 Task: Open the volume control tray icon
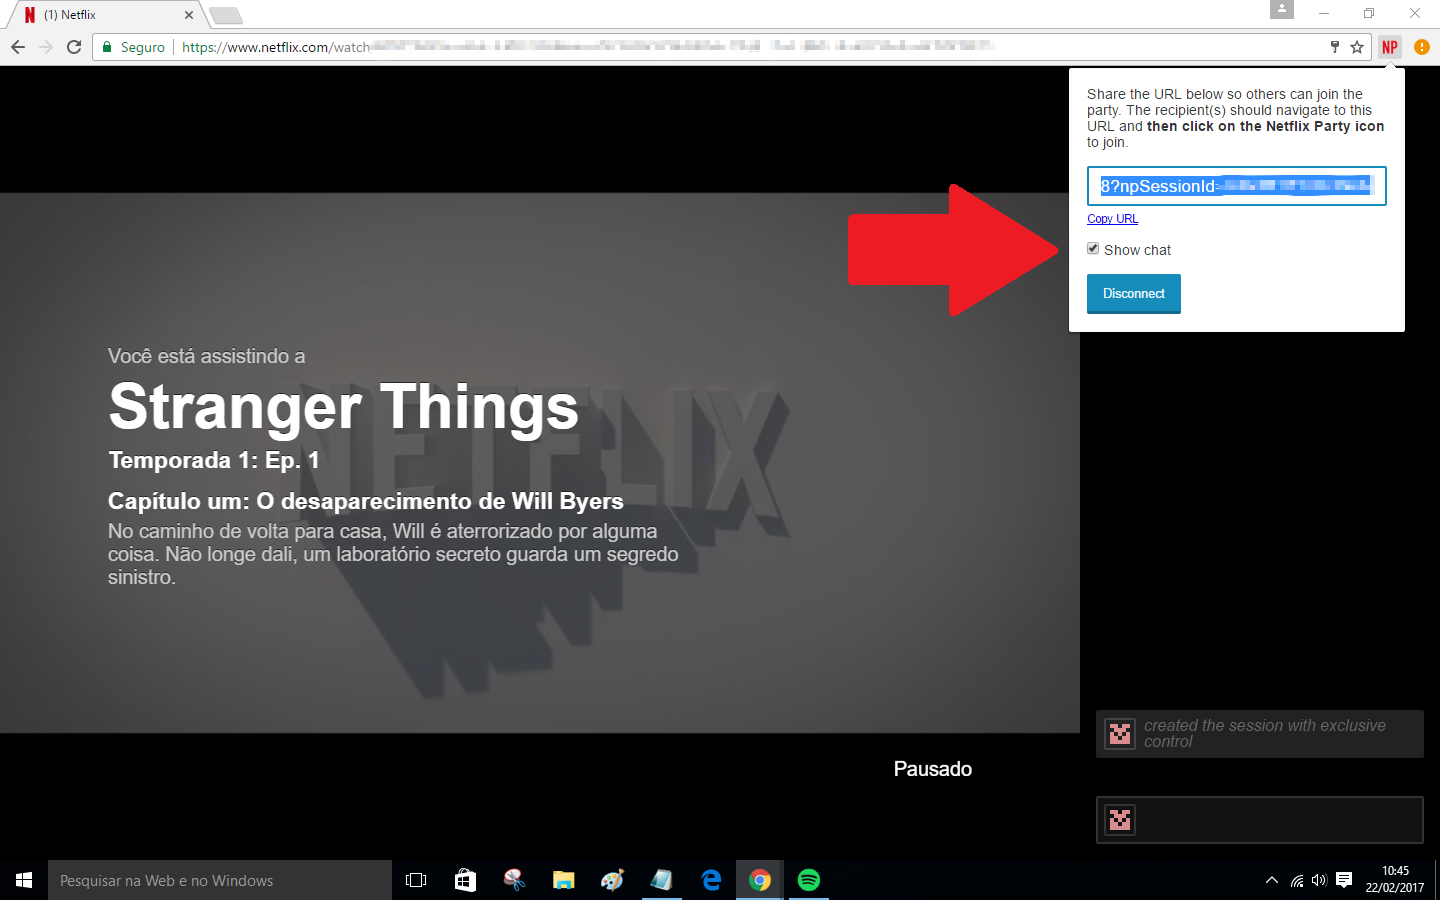coord(1319,880)
